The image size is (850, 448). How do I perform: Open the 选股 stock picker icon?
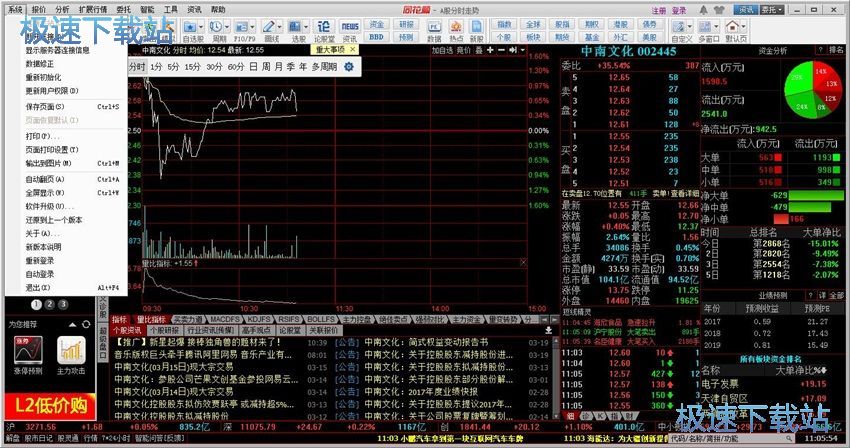[x=294, y=26]
